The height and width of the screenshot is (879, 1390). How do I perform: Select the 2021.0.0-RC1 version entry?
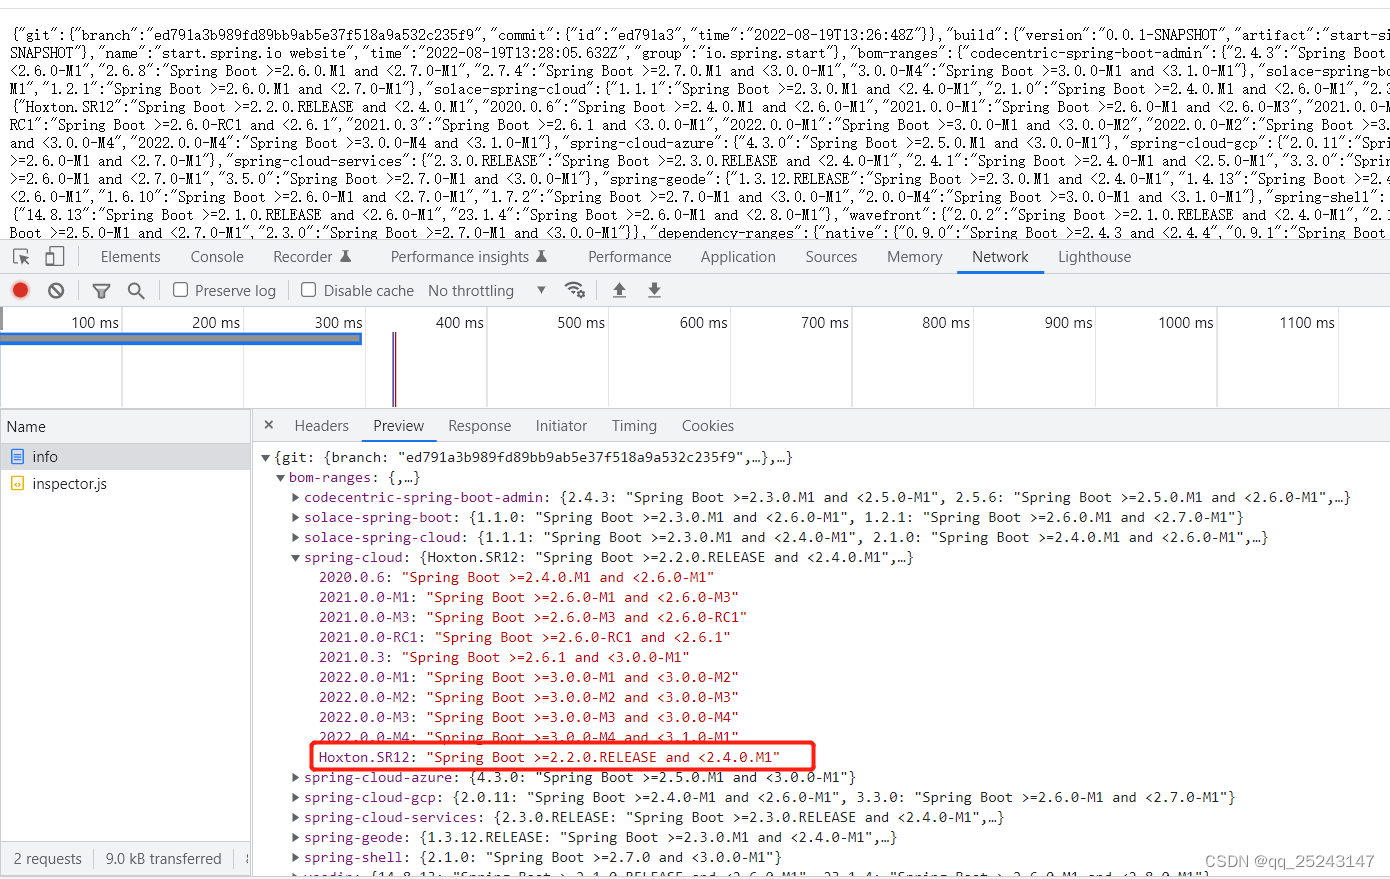[x=525, y=637]
